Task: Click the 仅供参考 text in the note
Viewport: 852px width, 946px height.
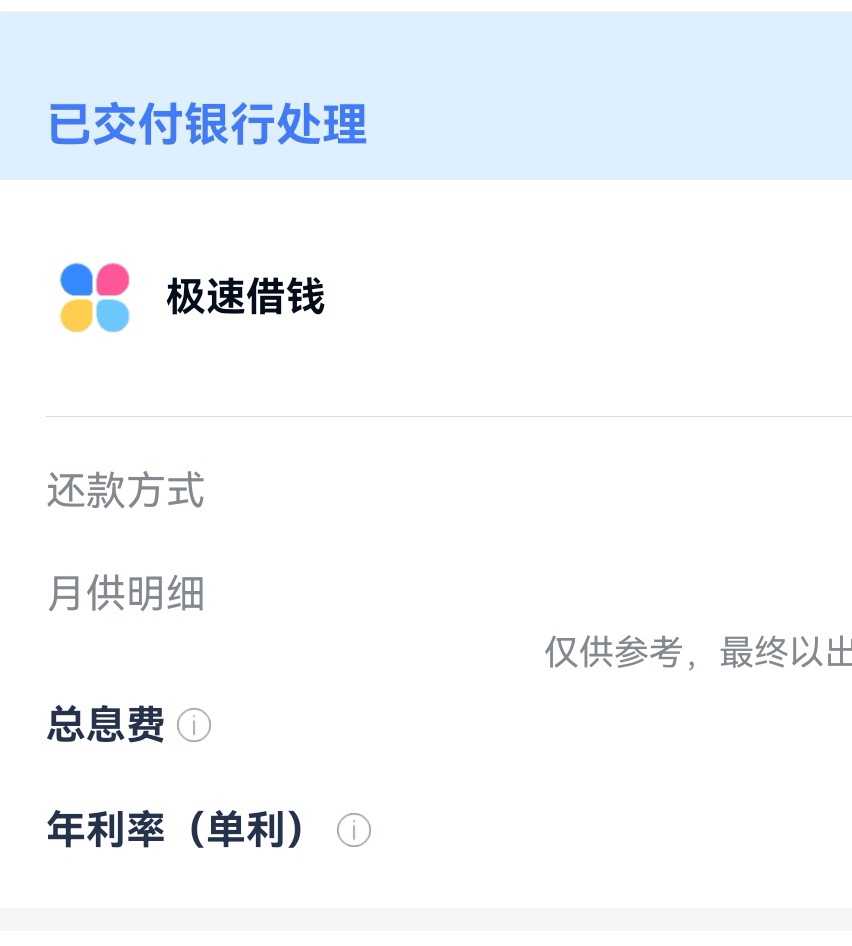Action: (x=613, y=652)
